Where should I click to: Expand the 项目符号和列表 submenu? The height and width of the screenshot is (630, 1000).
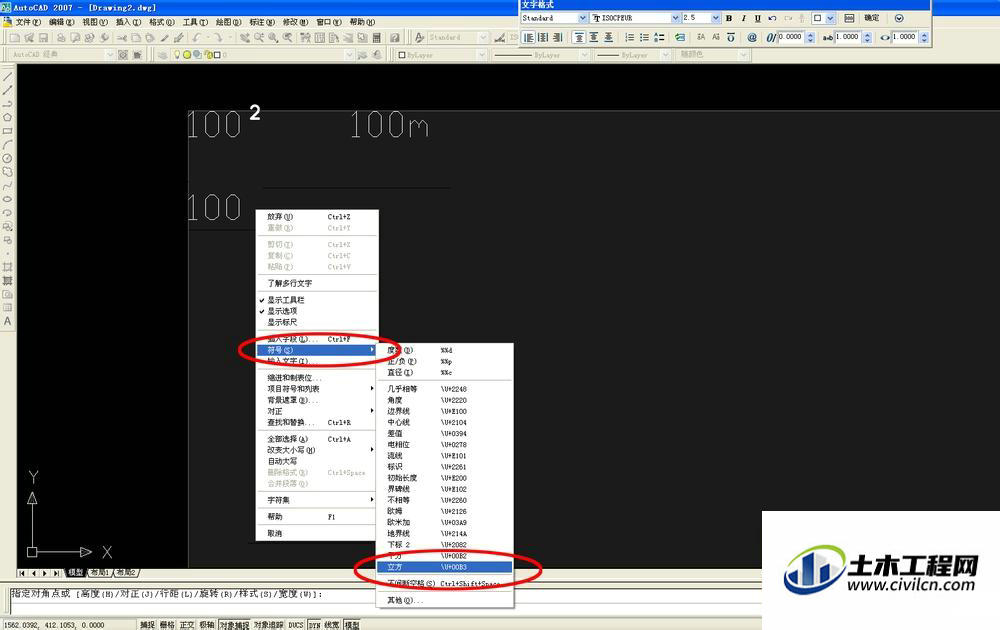[x=317, y=388]
